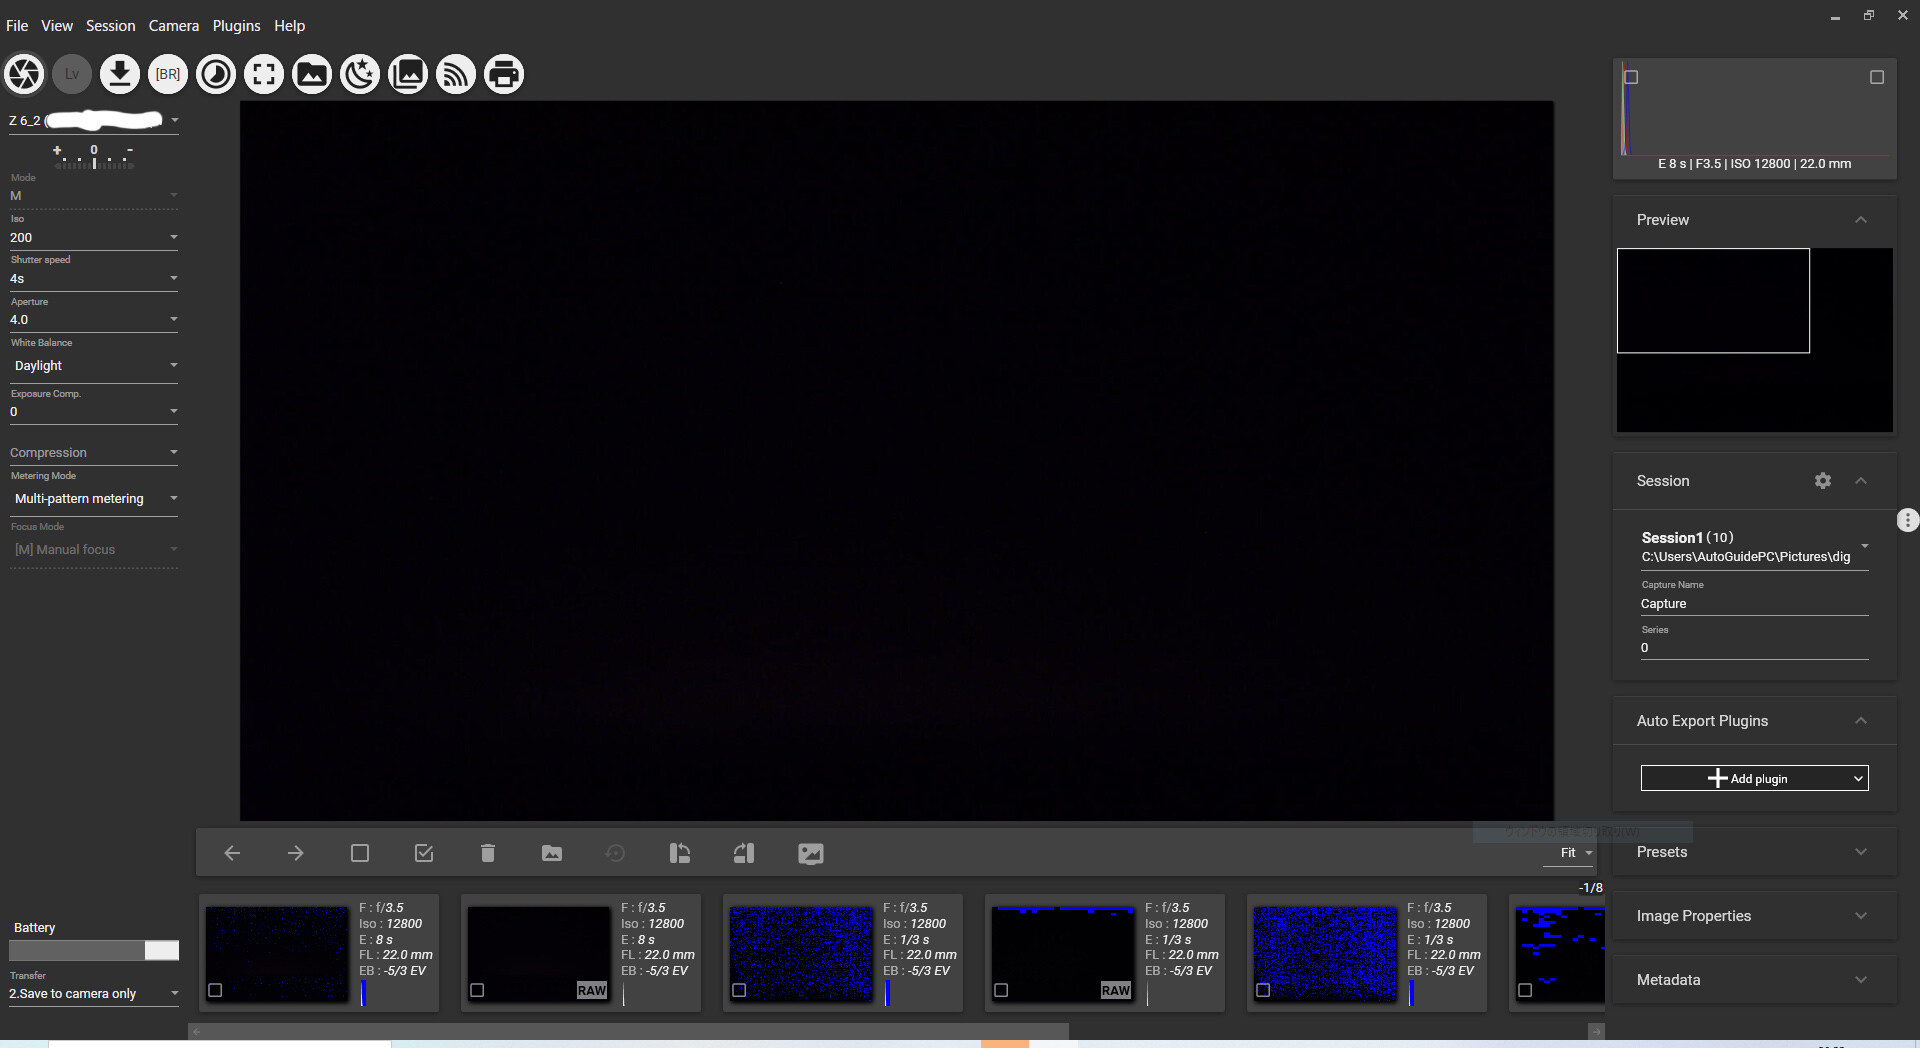
Task: Open Transfer Save to camera only dropdown
Action: [93, 994]
